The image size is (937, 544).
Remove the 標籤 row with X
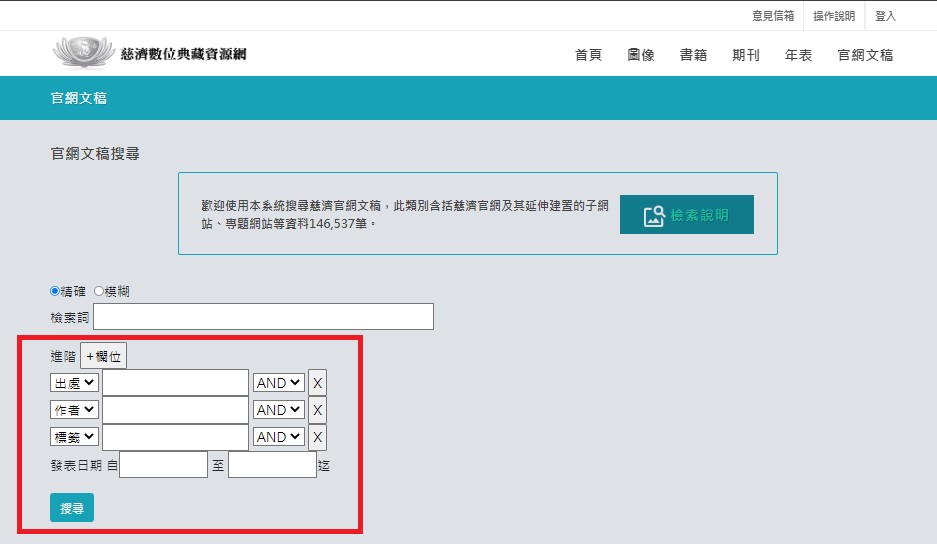point(317,436)
